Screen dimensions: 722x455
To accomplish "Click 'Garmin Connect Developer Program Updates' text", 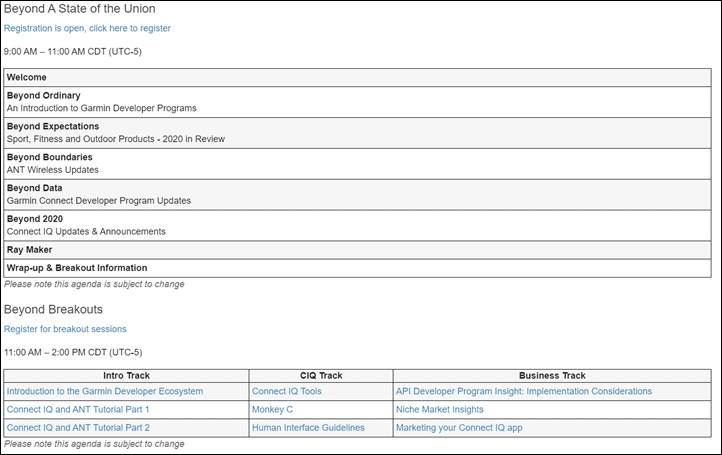I will 99,201.
